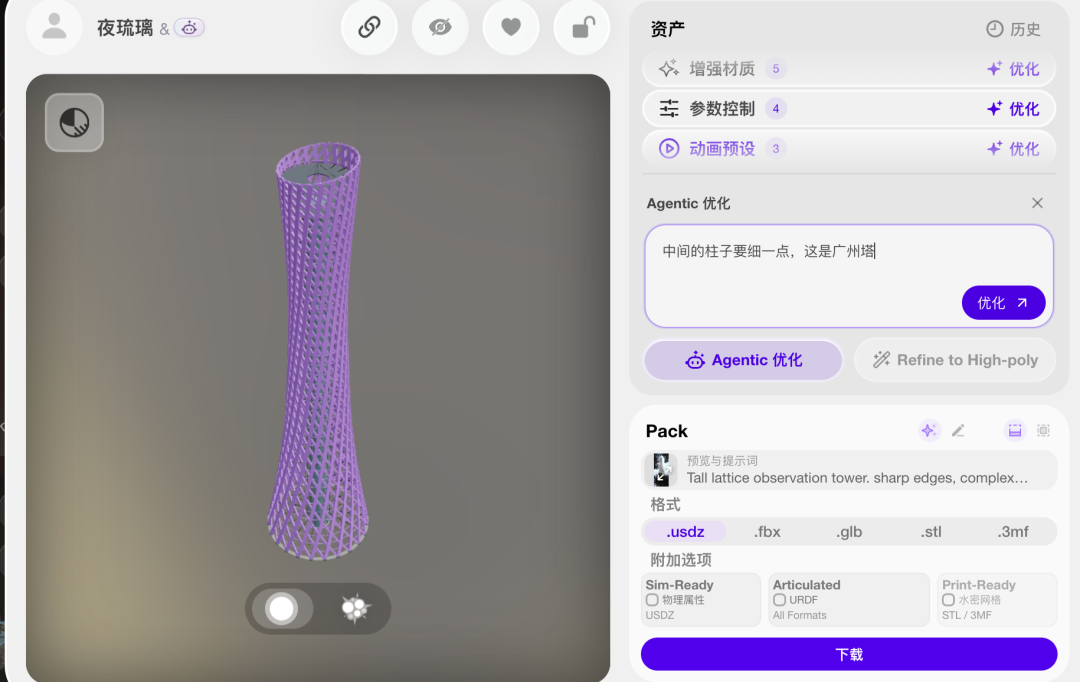
Task: Enable Print-Ready 水密网格 checkbox
Action: tap(948, 600)
